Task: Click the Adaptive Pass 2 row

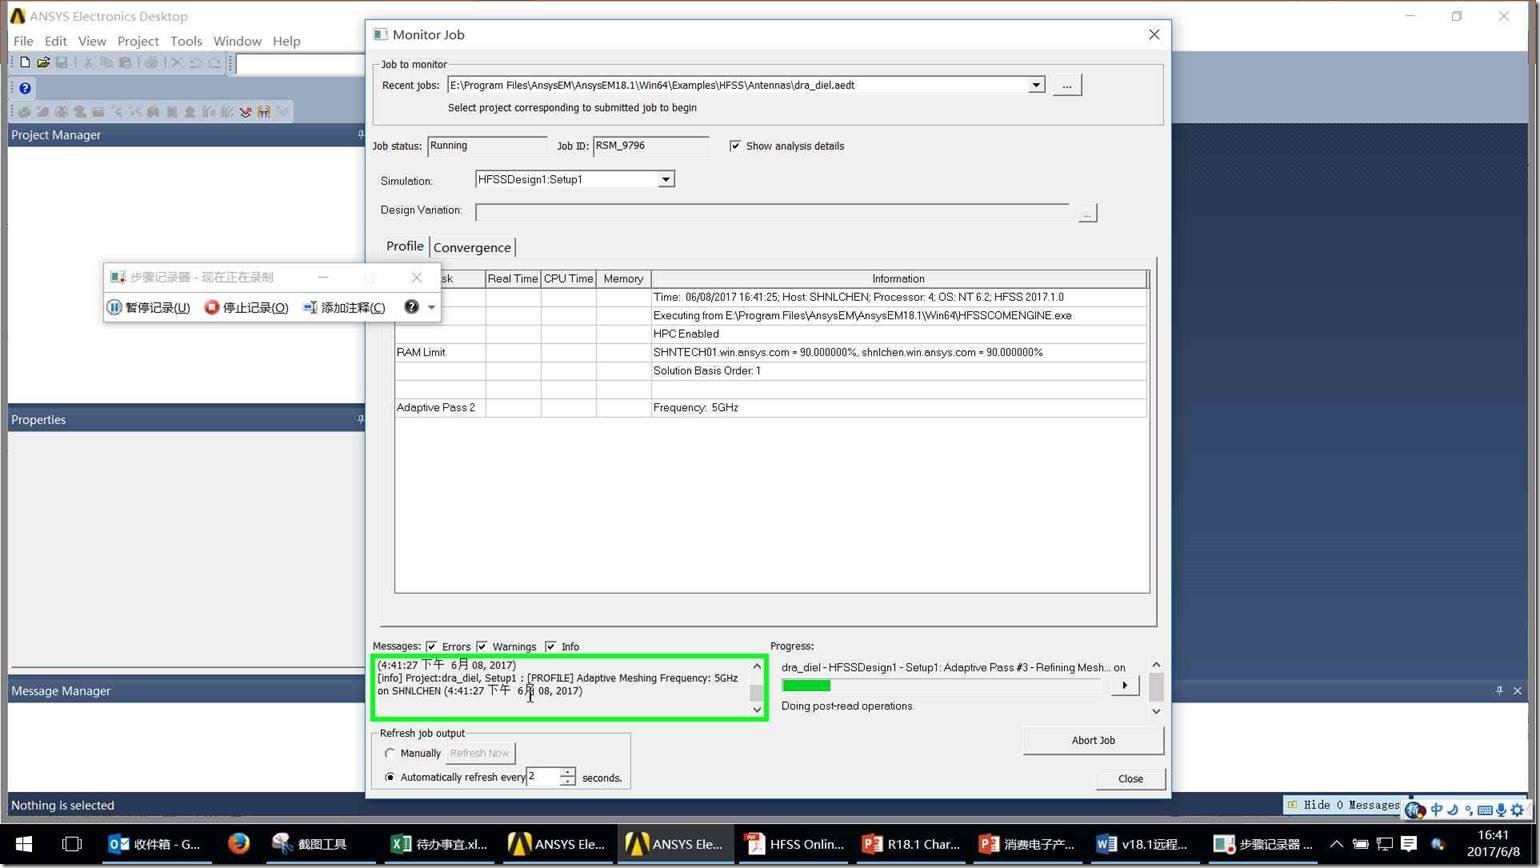Action: [x=770, y=408]
